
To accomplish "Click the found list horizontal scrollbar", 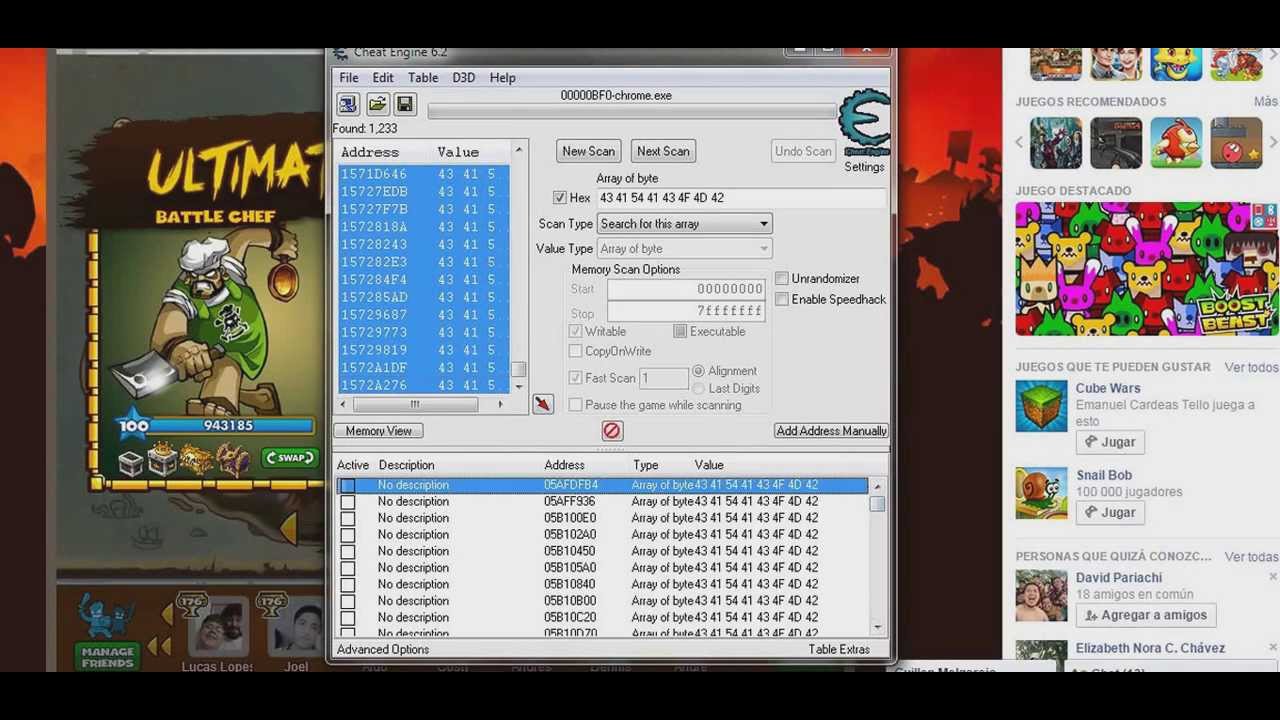I will [x=421, y=404].
